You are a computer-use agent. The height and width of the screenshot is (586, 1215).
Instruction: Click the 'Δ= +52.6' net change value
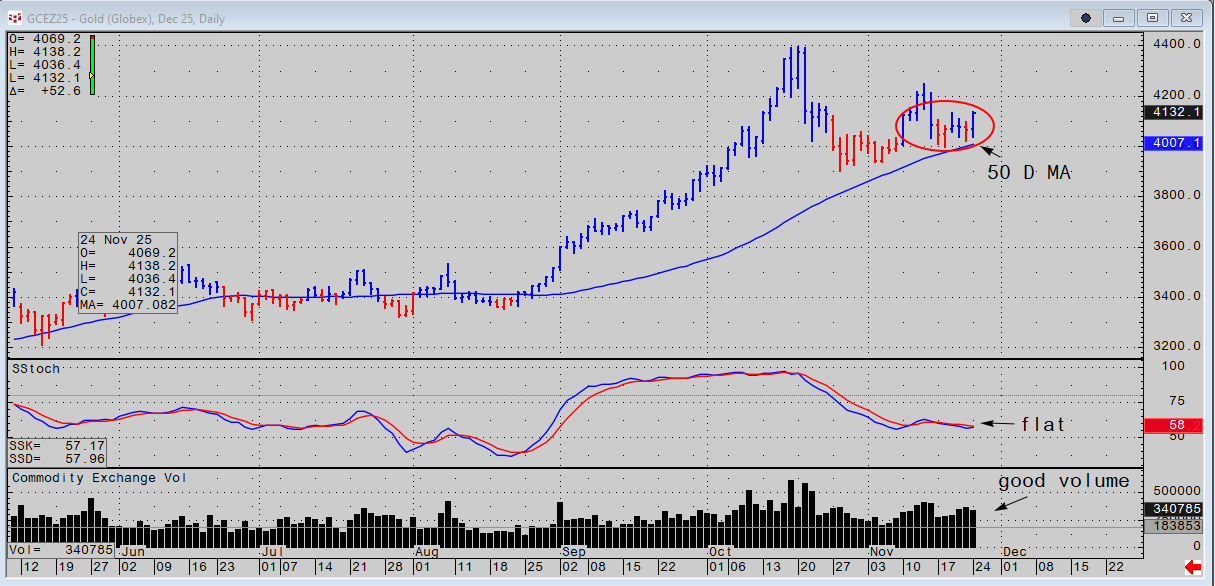tap(45, 90)
